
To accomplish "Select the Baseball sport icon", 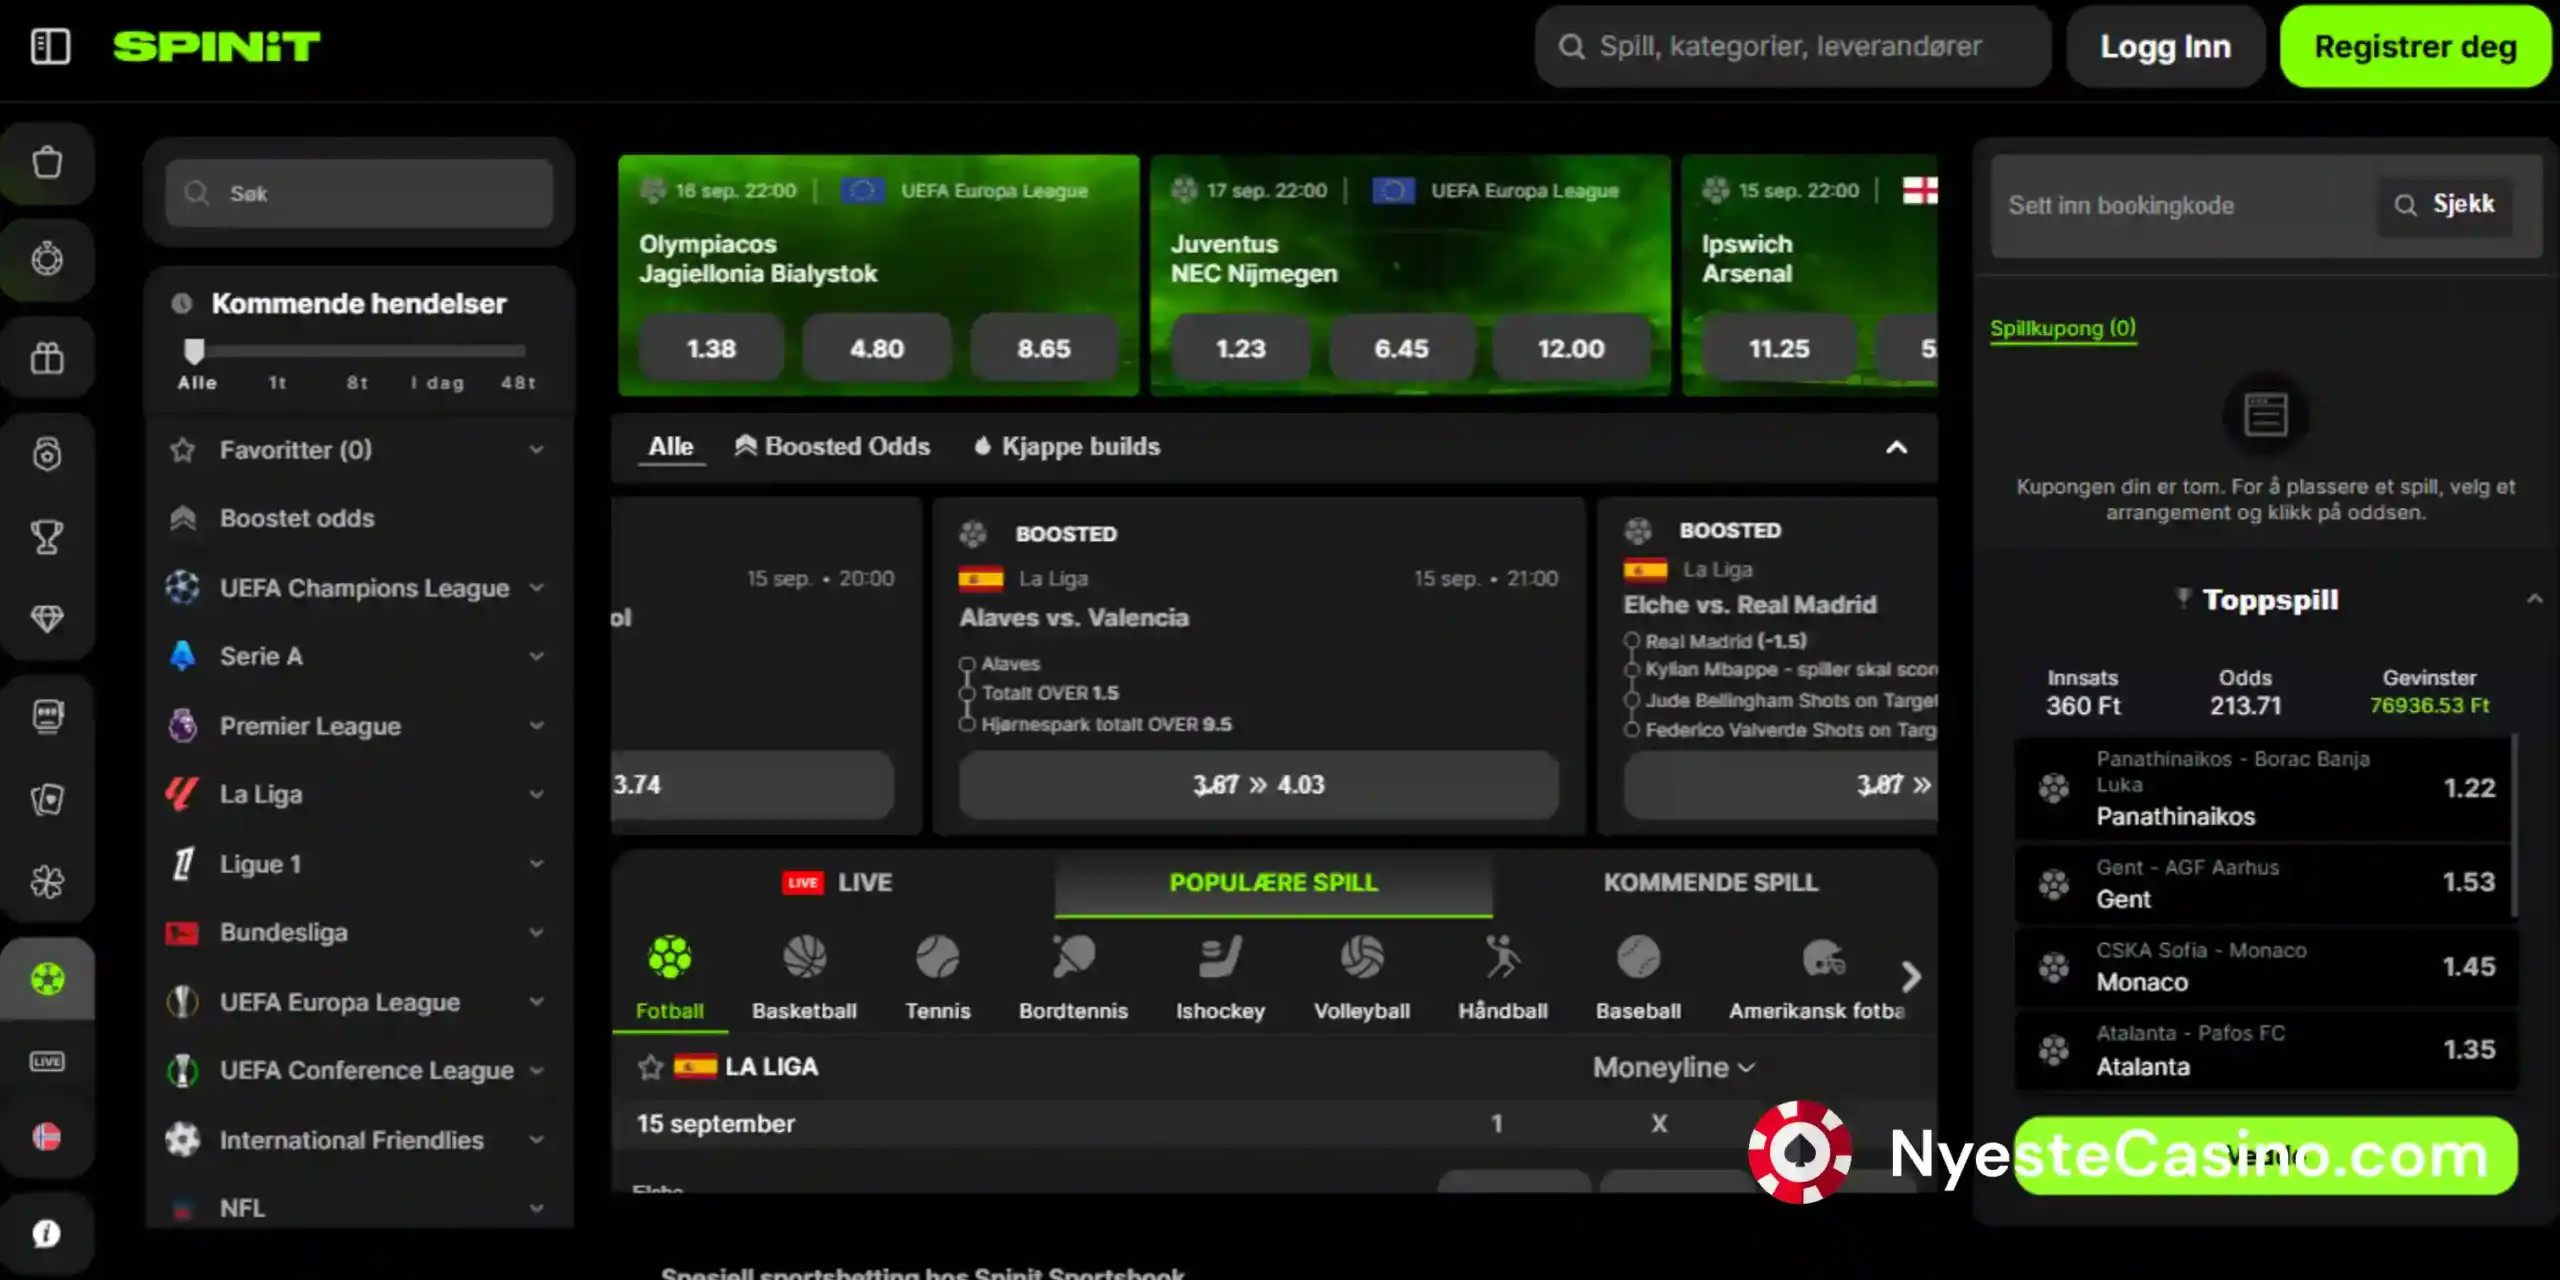I will click(x=1638, y=978).
